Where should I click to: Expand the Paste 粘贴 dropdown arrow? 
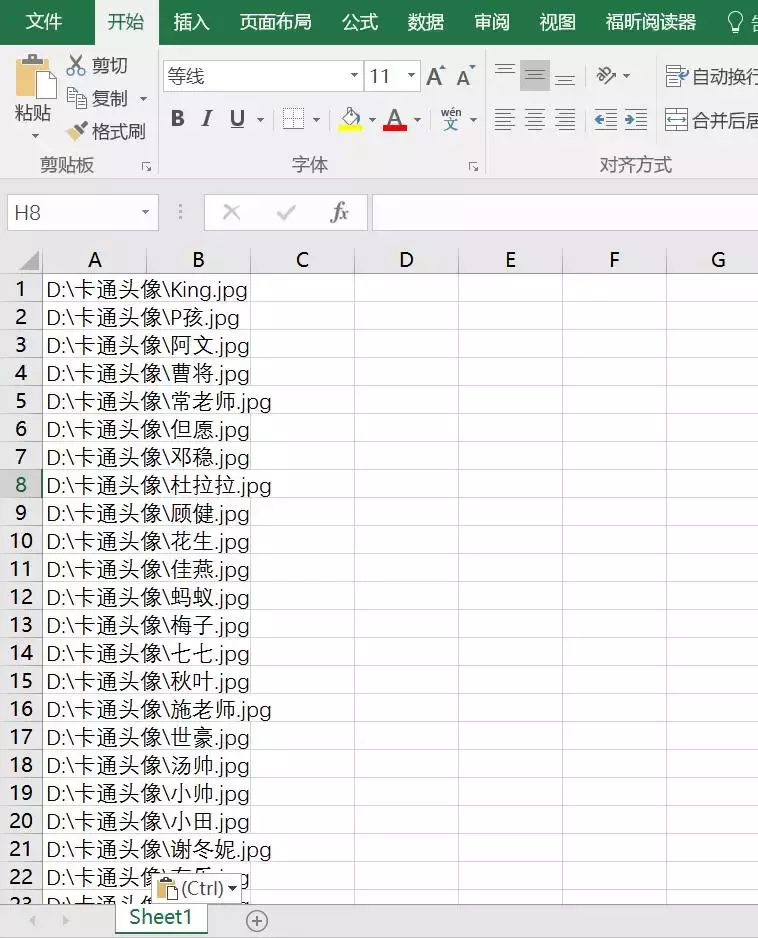click(x=35, y=136)
